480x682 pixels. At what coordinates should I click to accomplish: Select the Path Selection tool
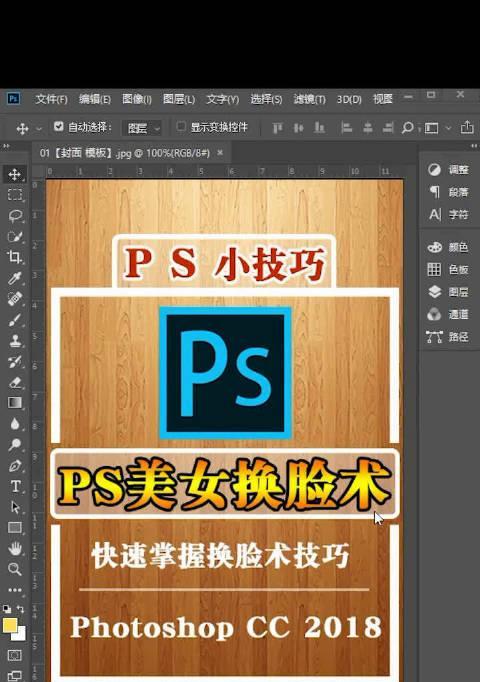pos(15,507)
